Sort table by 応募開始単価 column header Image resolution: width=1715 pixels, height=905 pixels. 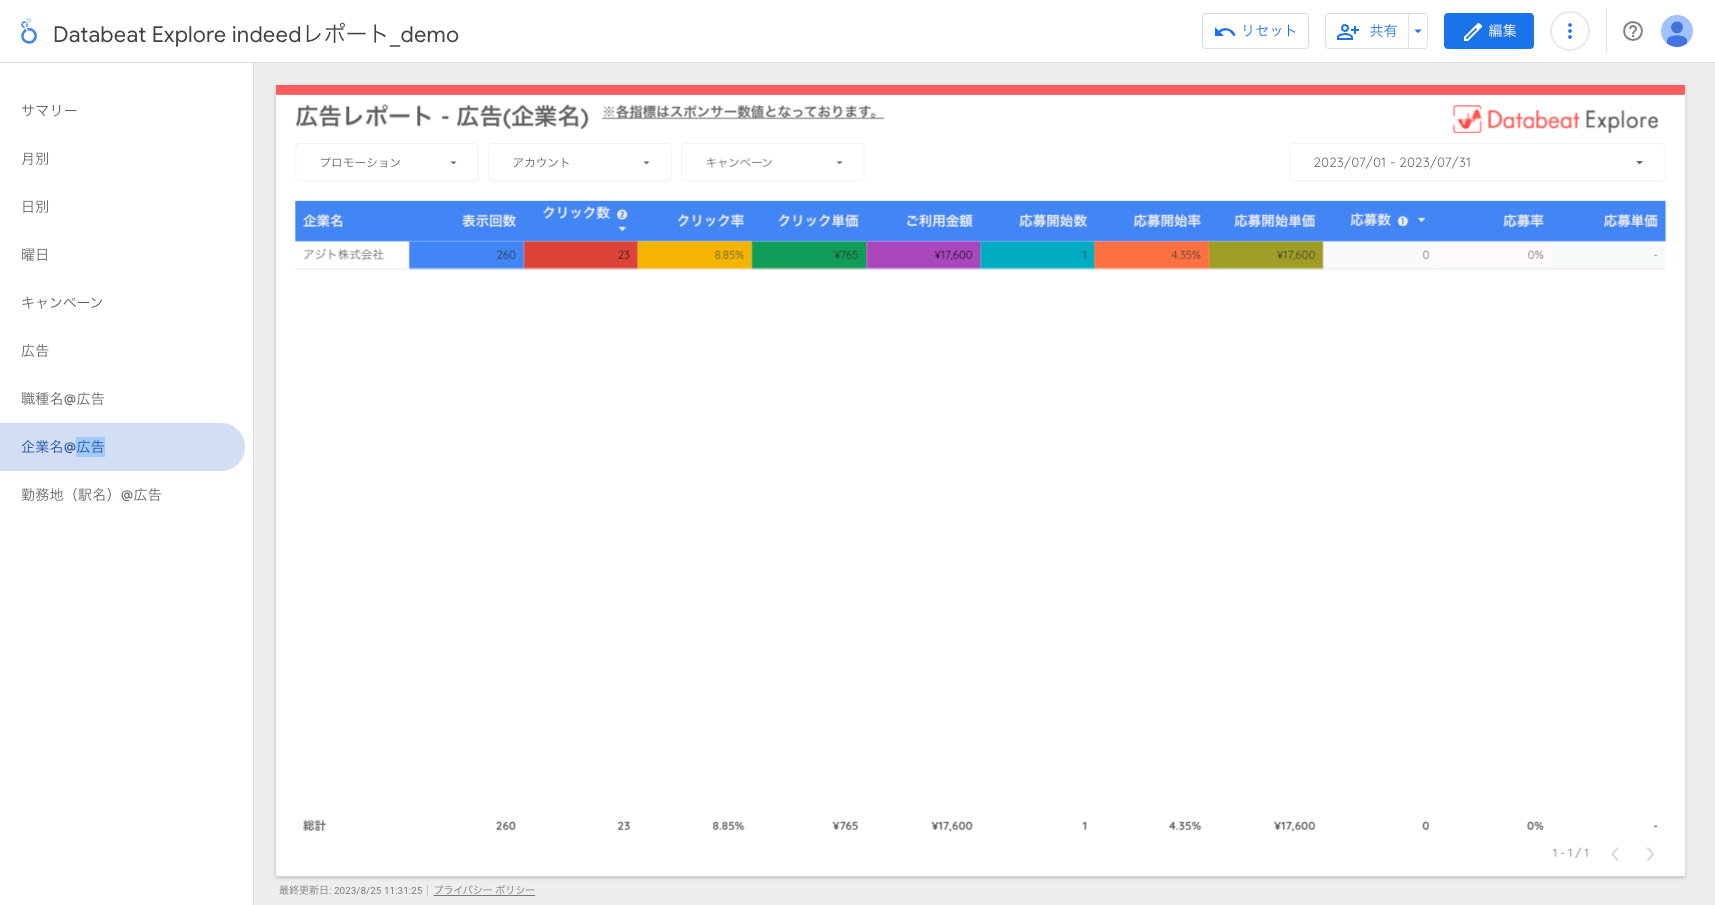pos(1275,221)
